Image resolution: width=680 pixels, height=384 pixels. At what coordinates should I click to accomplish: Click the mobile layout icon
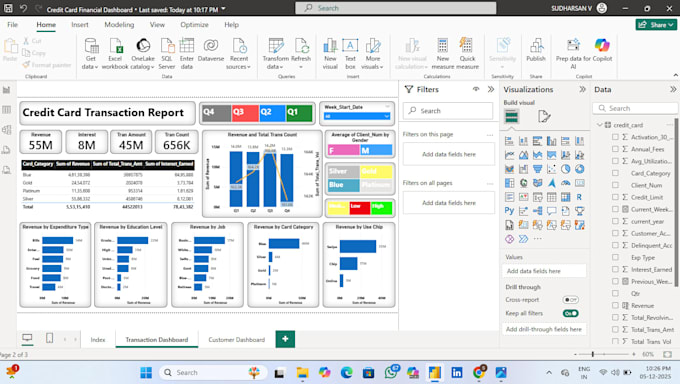pos(49,338)
